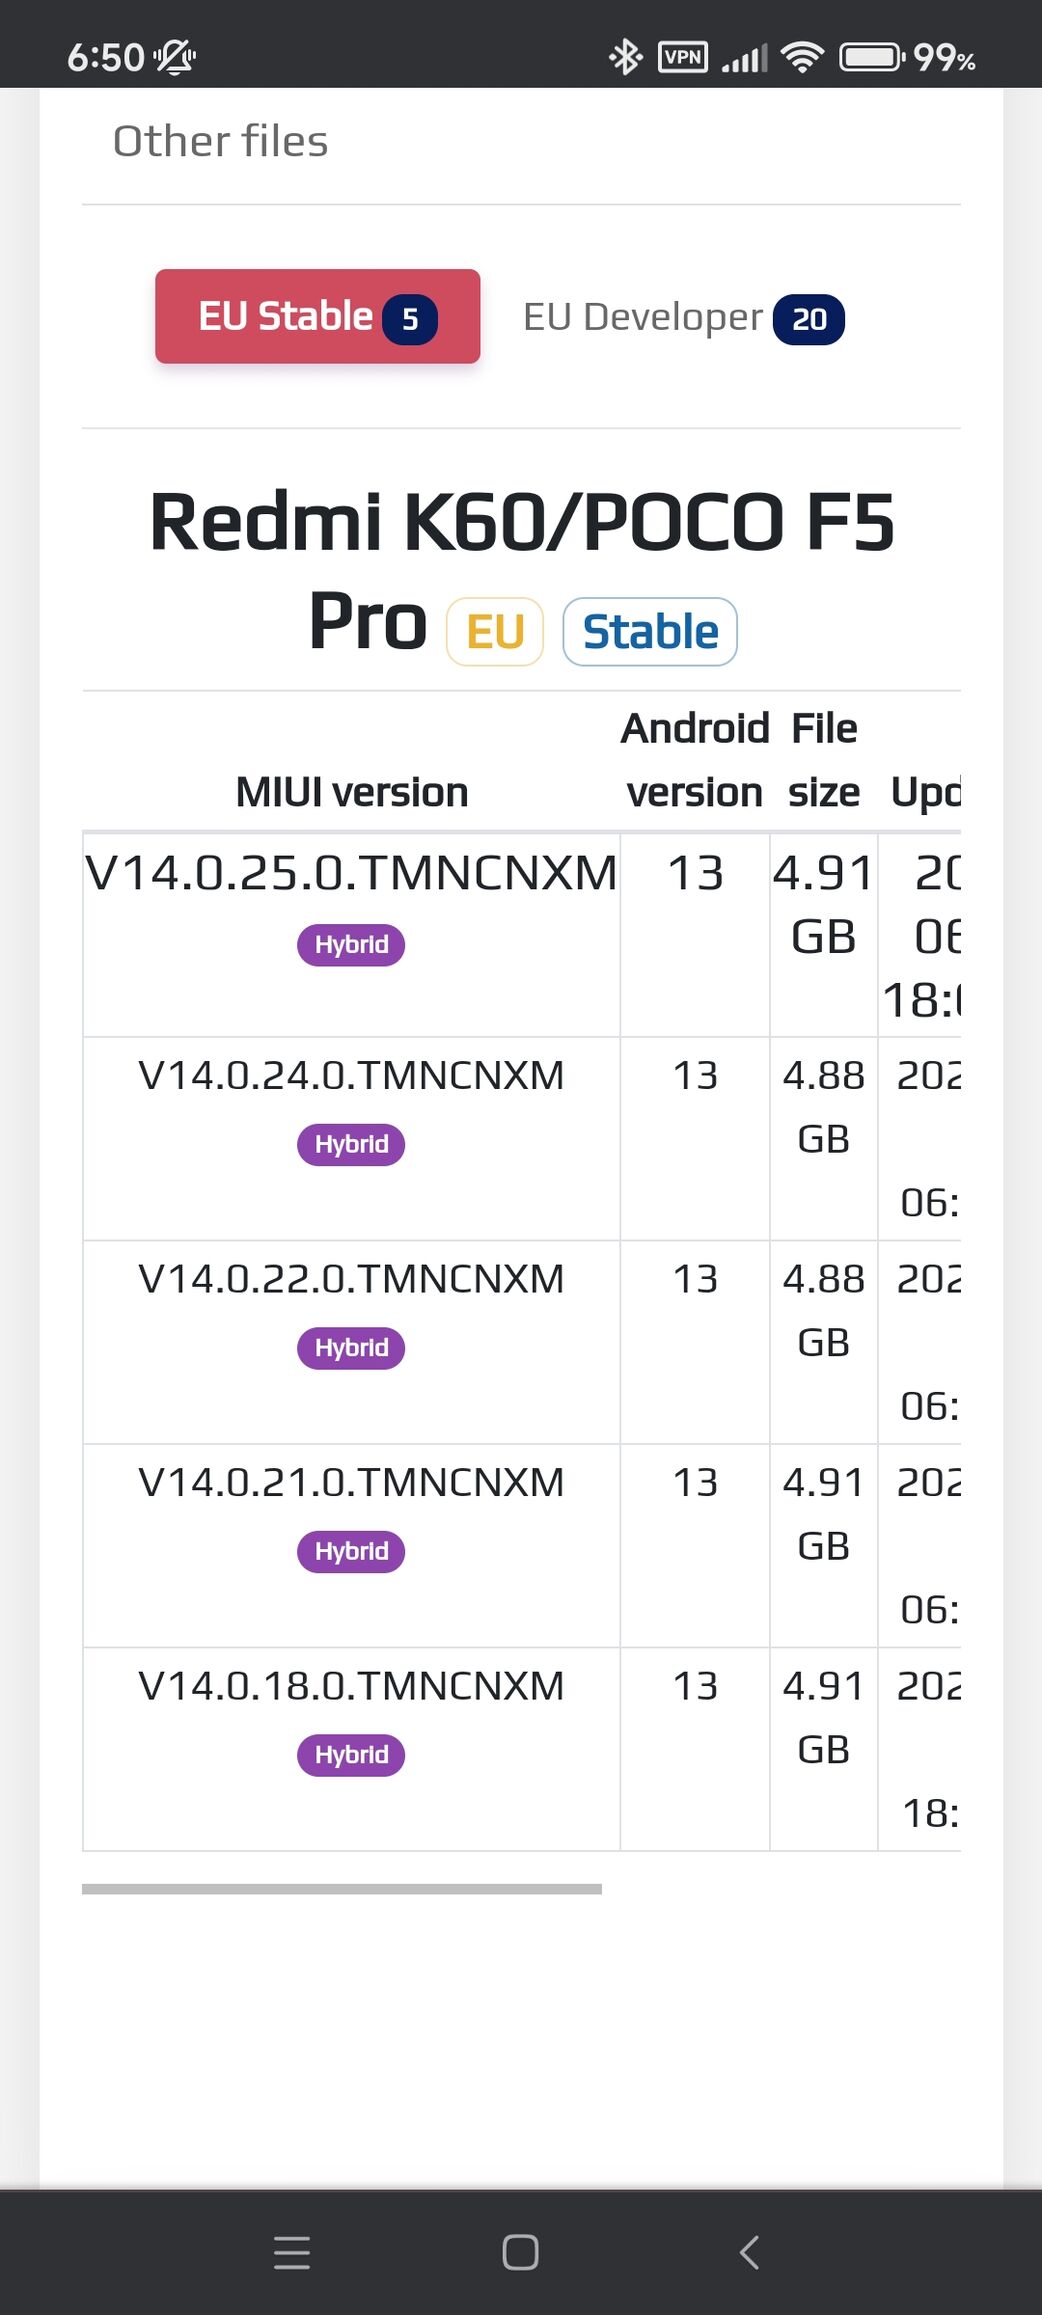Tap the Android back navigation arrow
The width and height of the screenshot is (1042, 2315).
pos(749,2252)
